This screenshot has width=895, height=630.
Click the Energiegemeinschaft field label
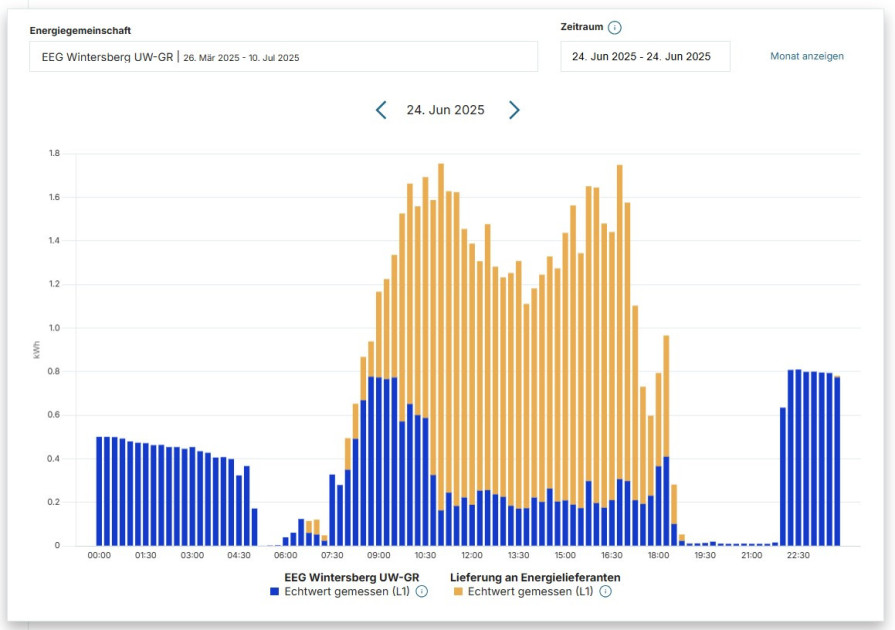coord(80,31)
